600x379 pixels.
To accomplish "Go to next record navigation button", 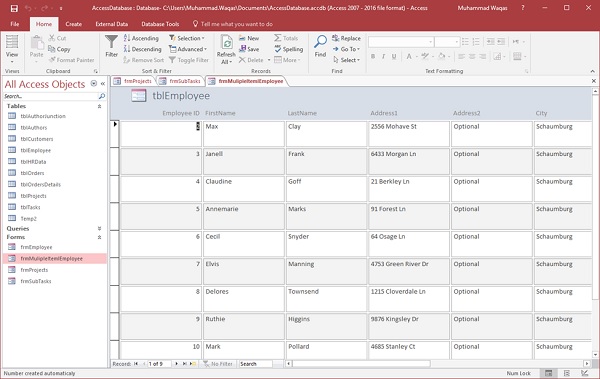I will click(x=176, y=364).
